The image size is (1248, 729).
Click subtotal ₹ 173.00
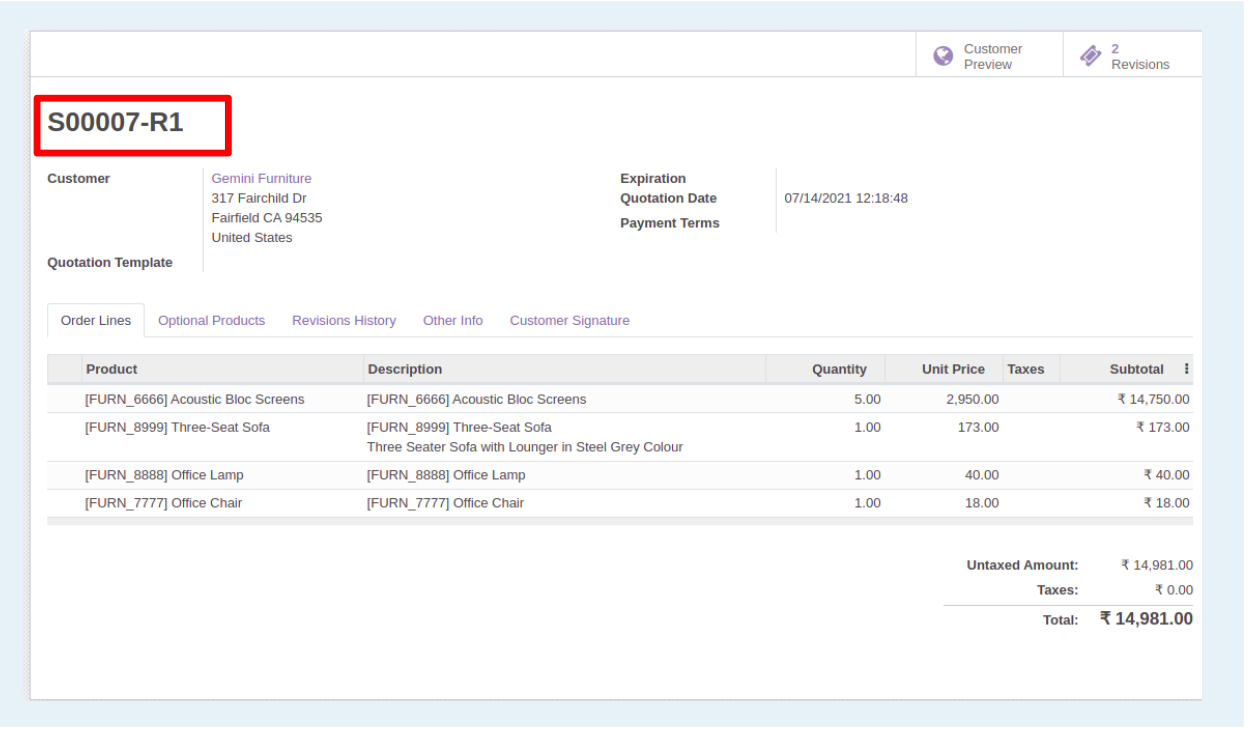[x=1163, y=427]
